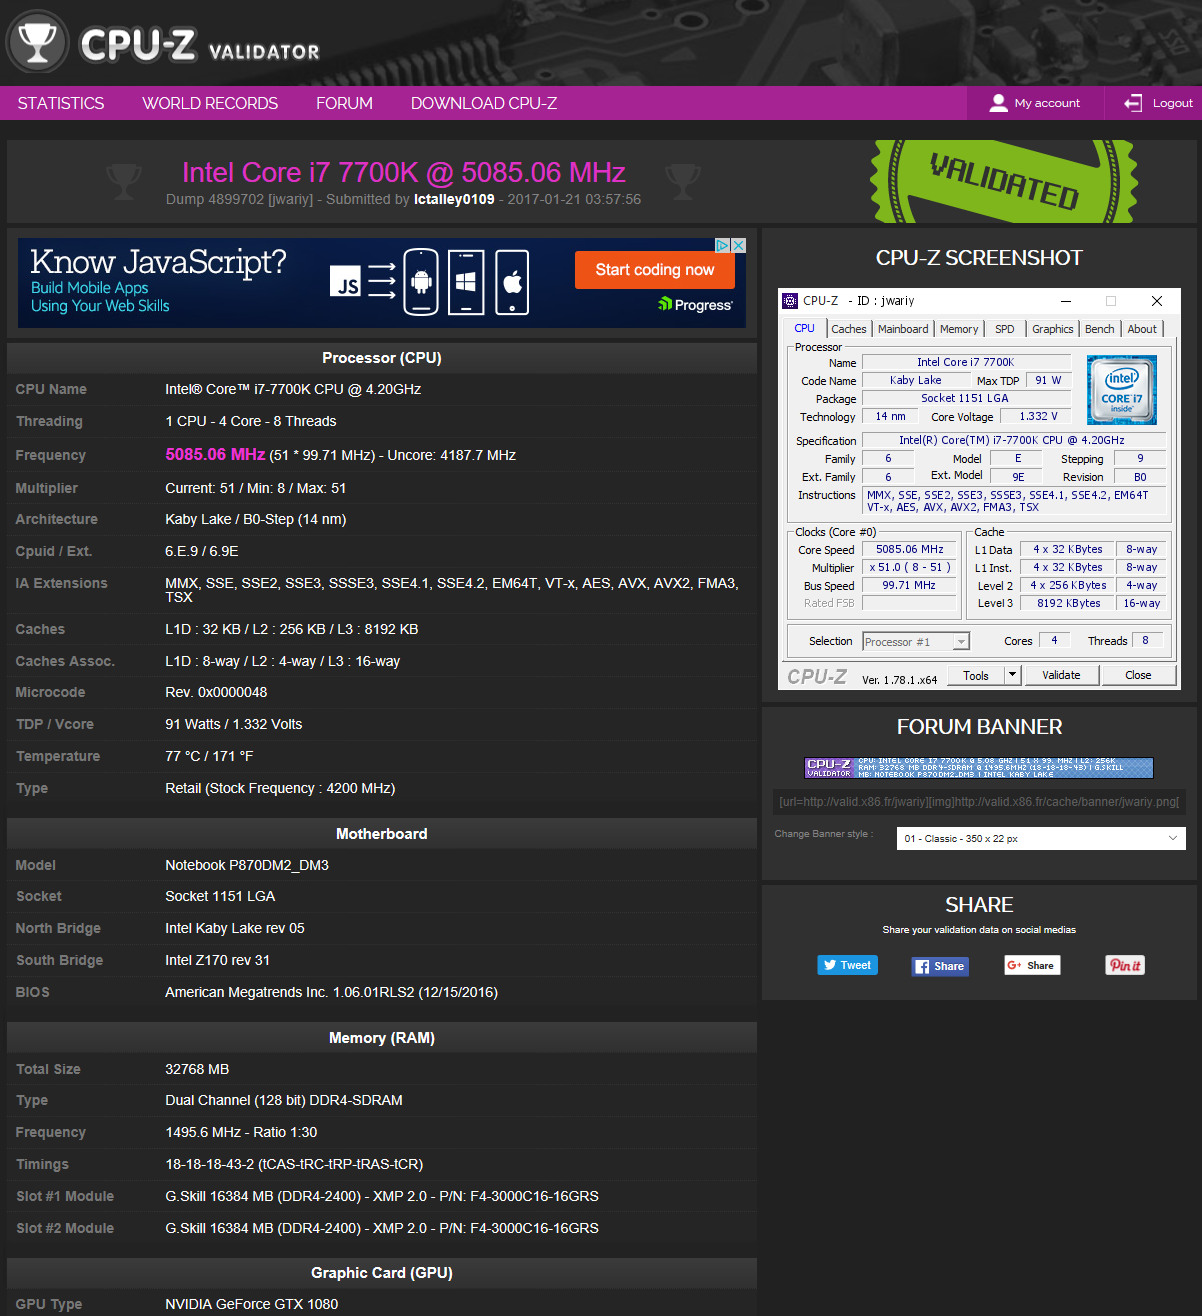The height and width of the screenshot is (1316, 1202).
Task: Go to the FORUM menu item
Action: coord(344,103)
